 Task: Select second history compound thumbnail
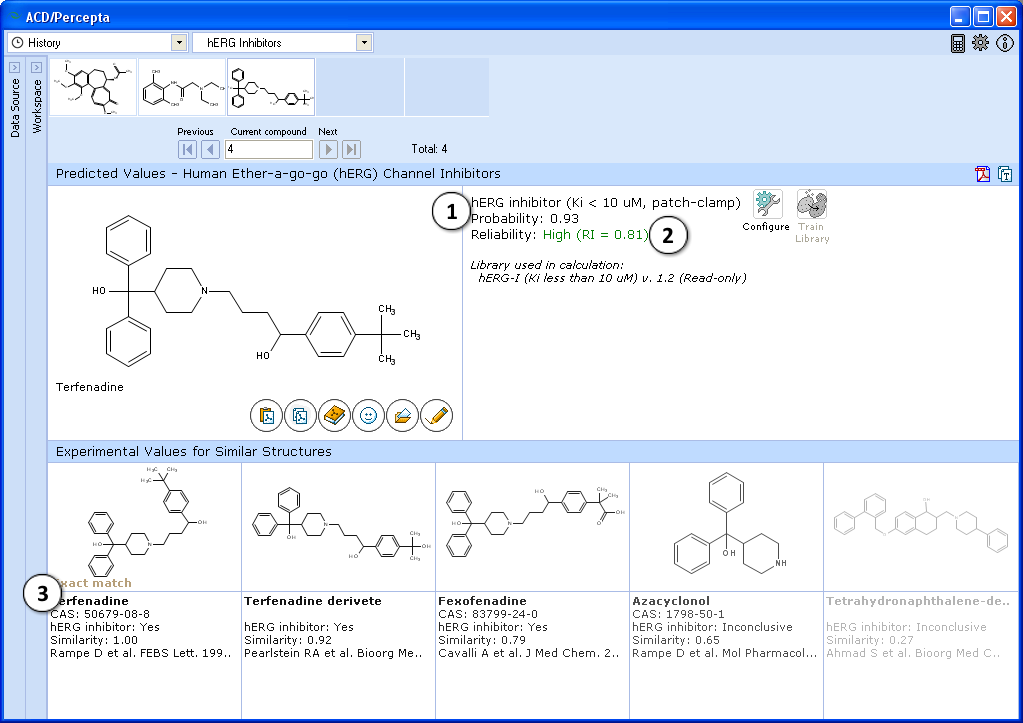[183, 87]
